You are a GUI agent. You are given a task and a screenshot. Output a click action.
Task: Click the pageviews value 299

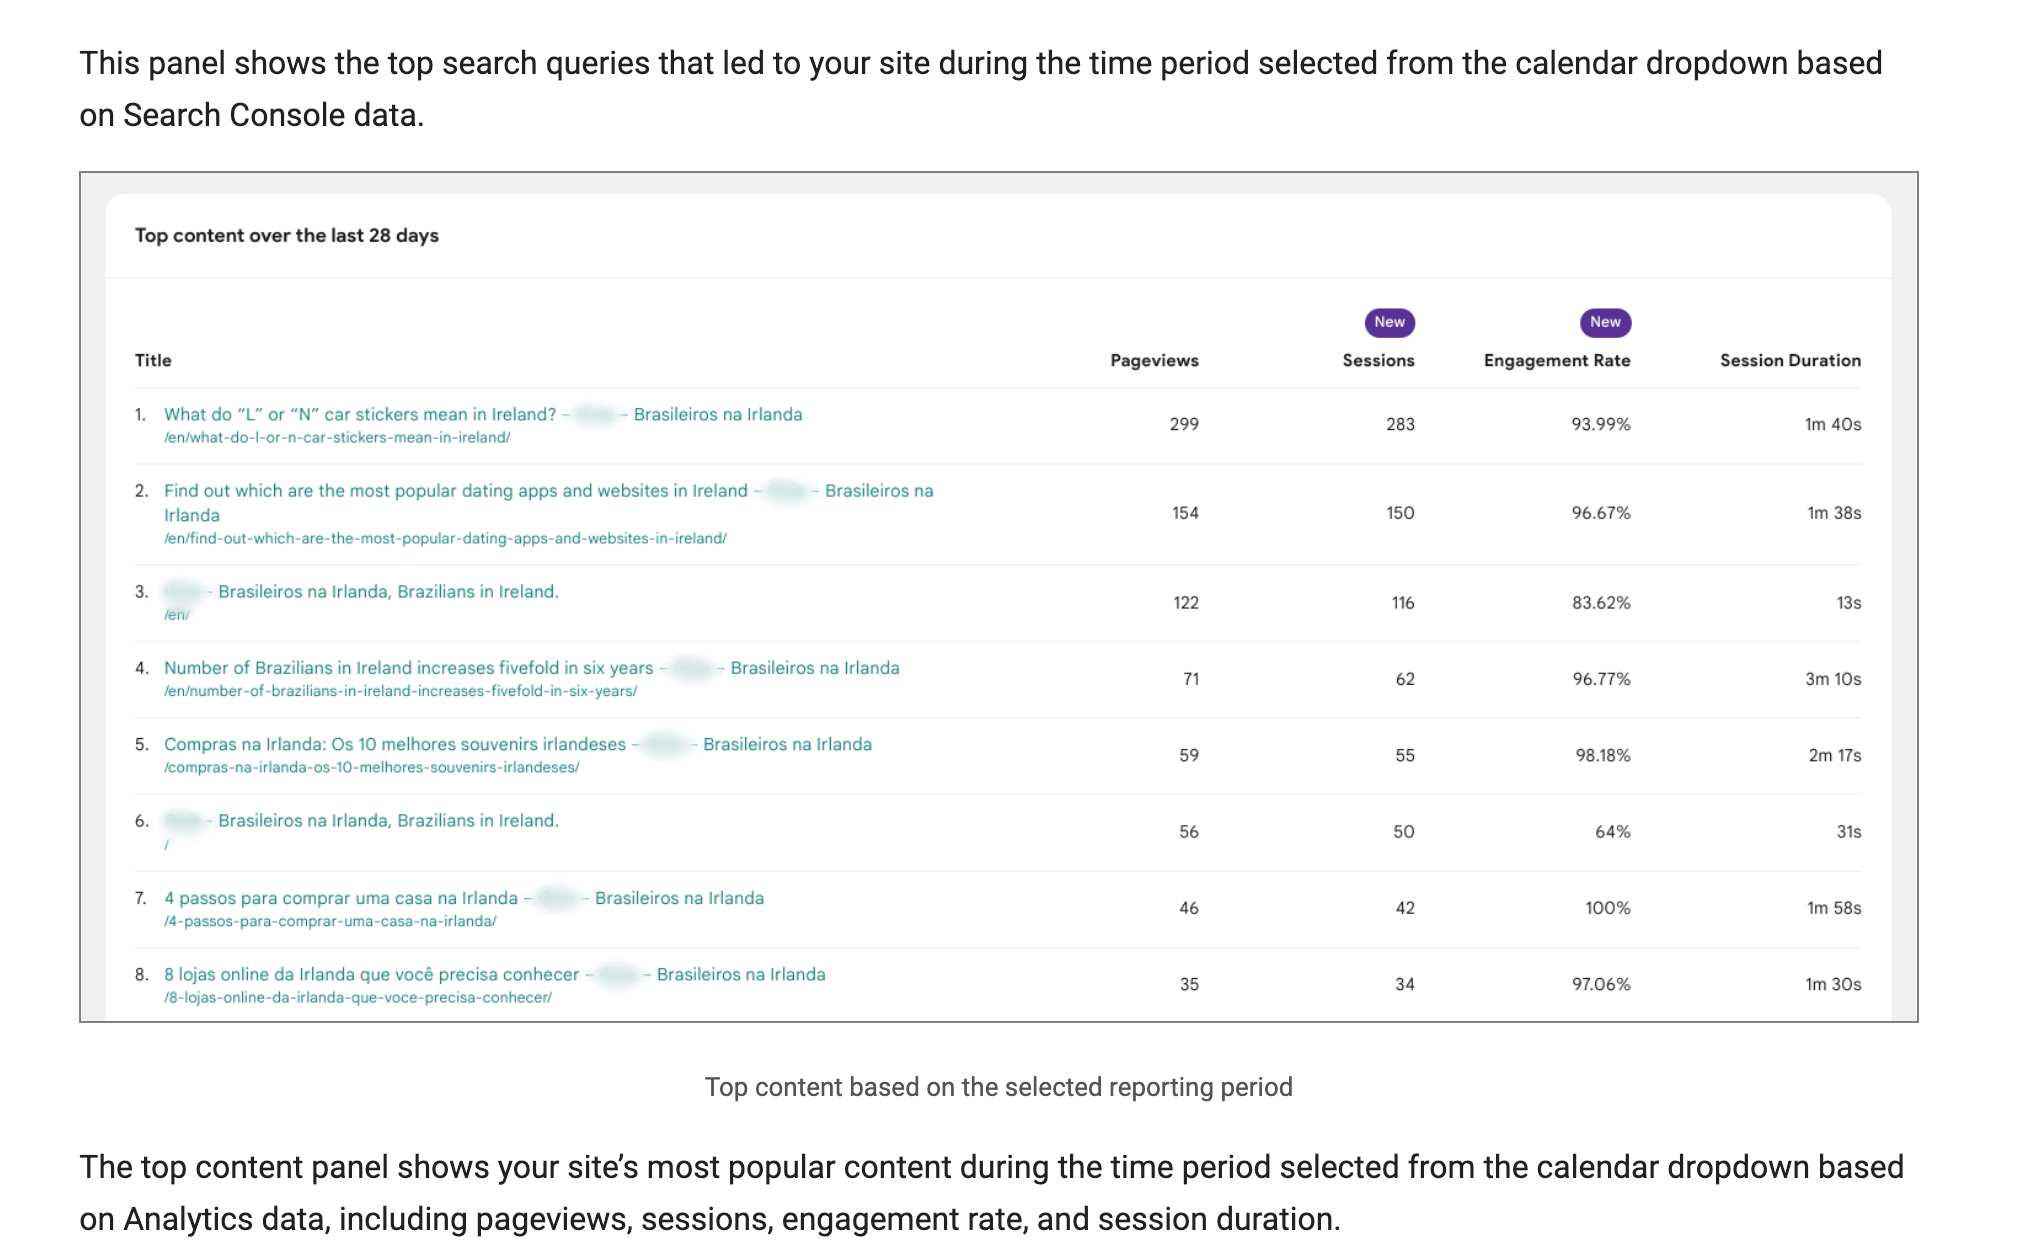(1184, 424)
